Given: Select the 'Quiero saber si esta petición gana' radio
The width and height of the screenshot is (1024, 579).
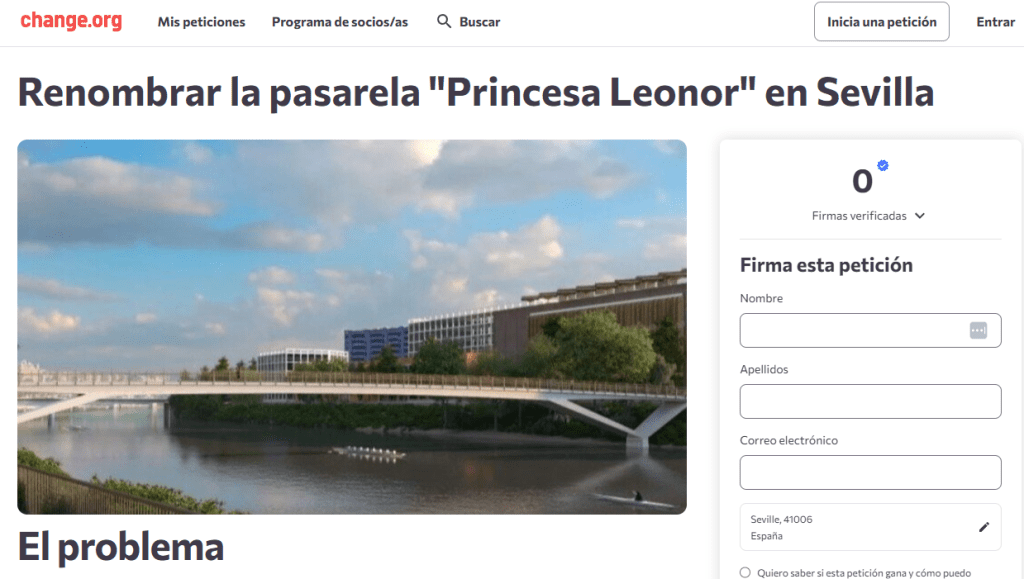Looking at the screenshot, I should click(745, 572).
